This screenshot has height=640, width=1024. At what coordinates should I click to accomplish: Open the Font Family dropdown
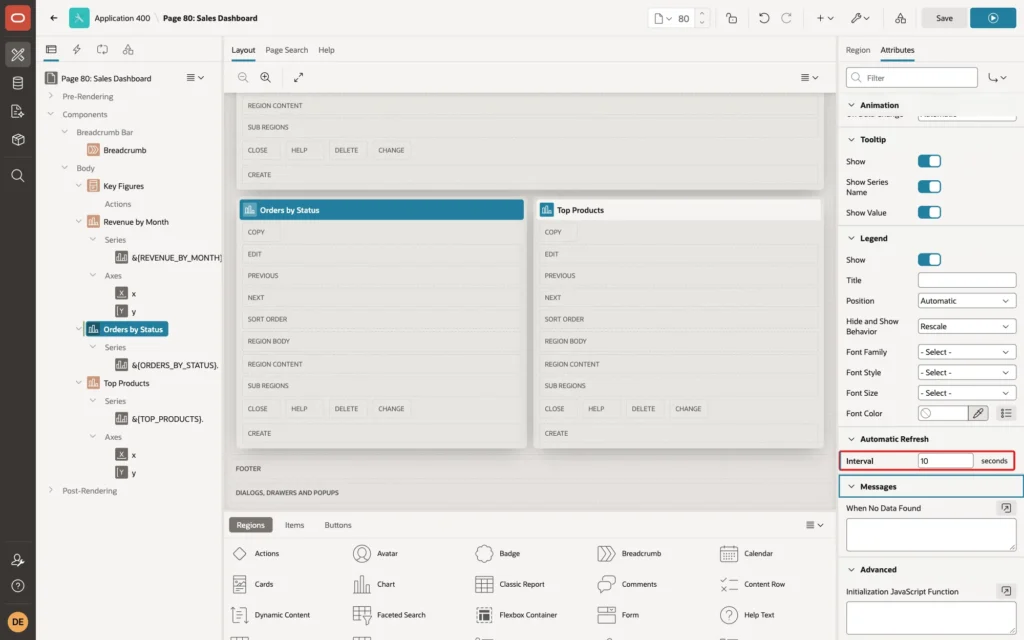pyautogui.click(x=967, y=352)
